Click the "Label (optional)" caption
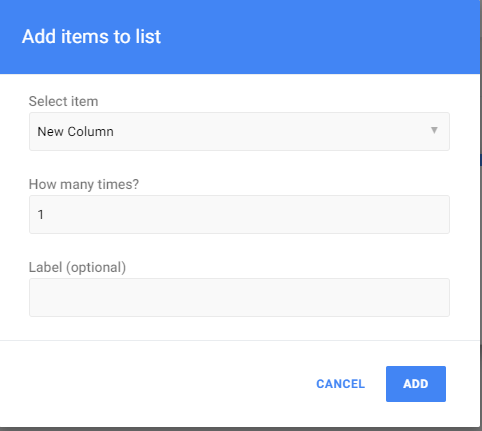Image resolution: width=482 pixels, height=431 pixels. point(77,267)
